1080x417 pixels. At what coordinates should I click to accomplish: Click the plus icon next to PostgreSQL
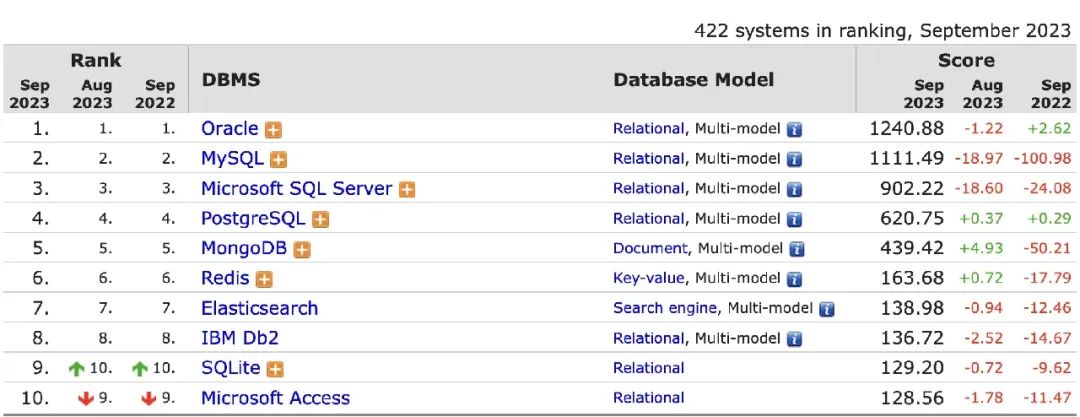[x=320, y=220]
